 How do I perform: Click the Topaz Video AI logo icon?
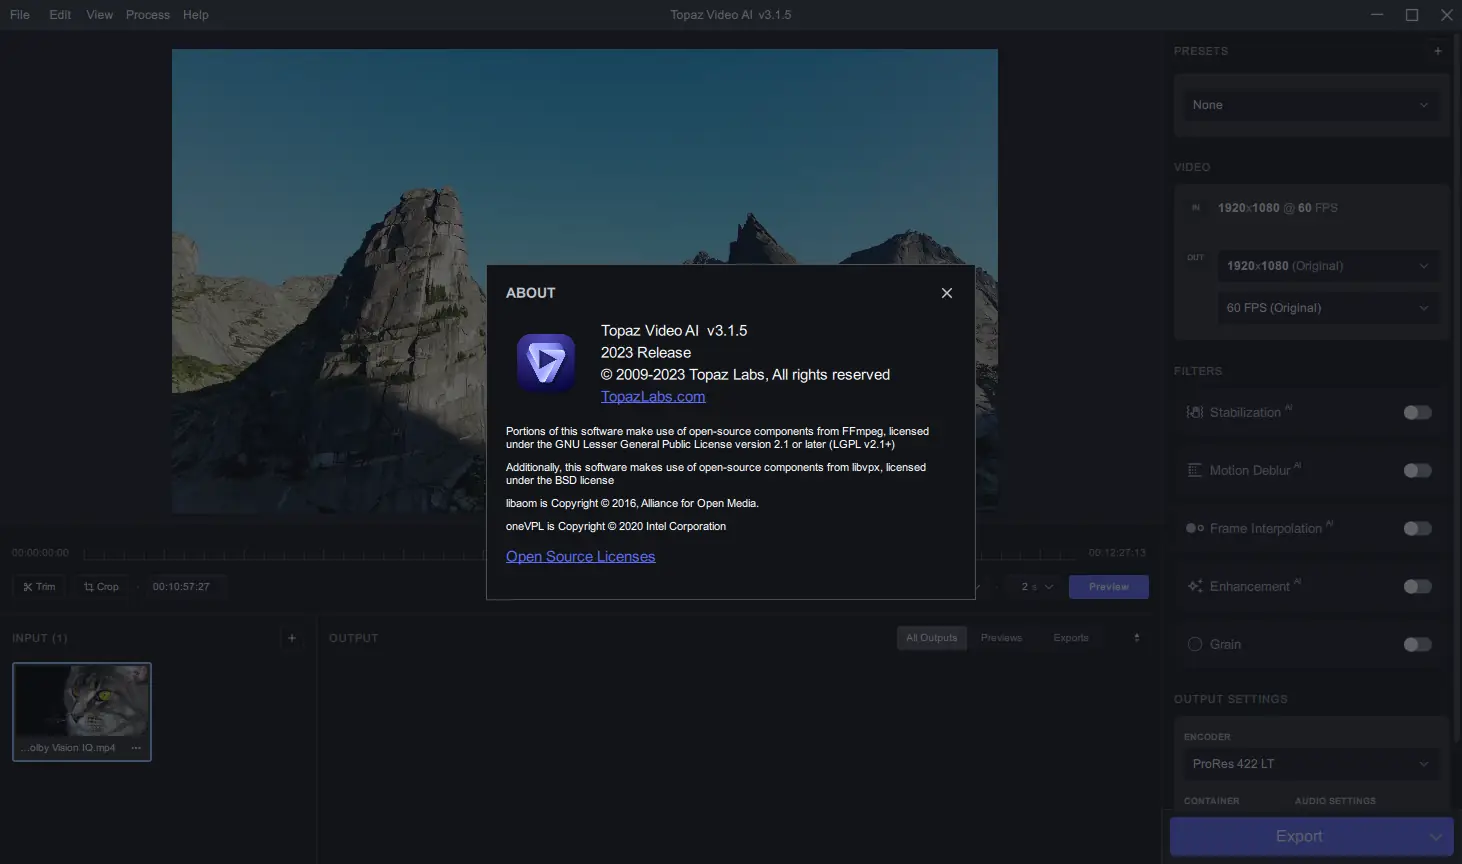(546, 363)
